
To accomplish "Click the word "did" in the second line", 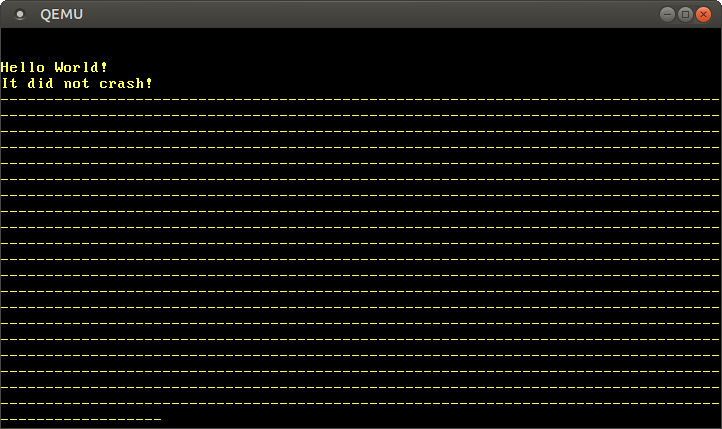I will [40, 83].
